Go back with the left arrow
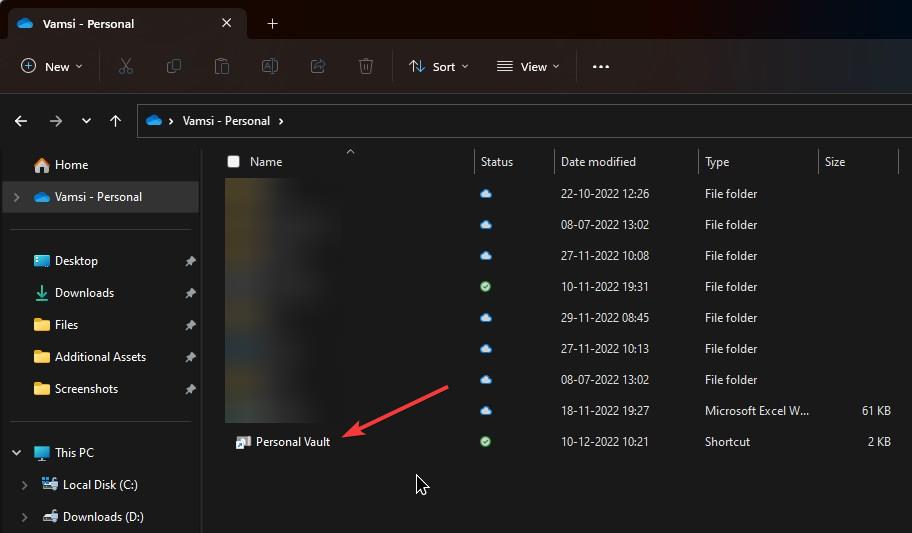Image resolution: width=912 pixels, height=533 pixels. pyautogui.click(x=21, y=121)
